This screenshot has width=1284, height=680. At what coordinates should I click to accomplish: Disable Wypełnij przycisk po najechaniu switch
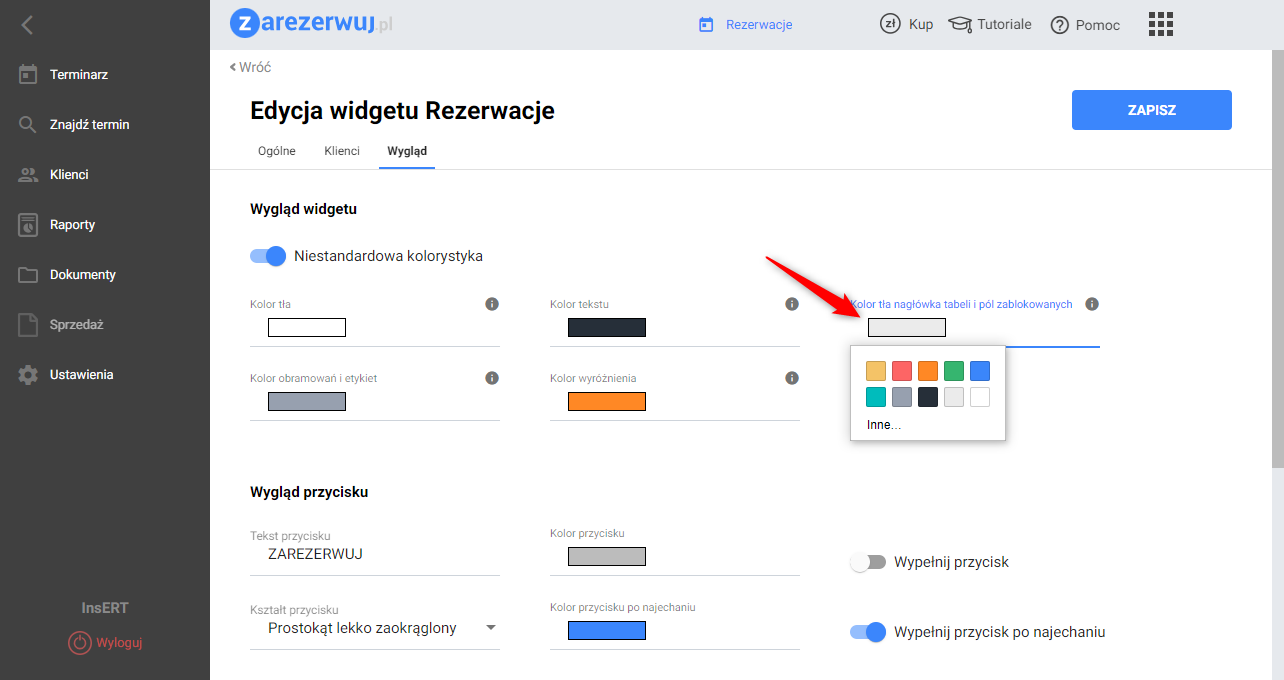click(x=868, y=632)
